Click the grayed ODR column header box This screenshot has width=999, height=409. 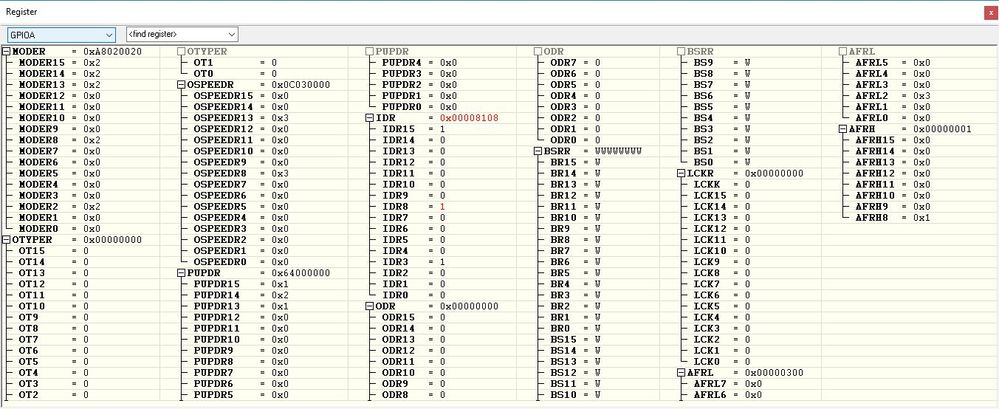[x=537, y=51]
